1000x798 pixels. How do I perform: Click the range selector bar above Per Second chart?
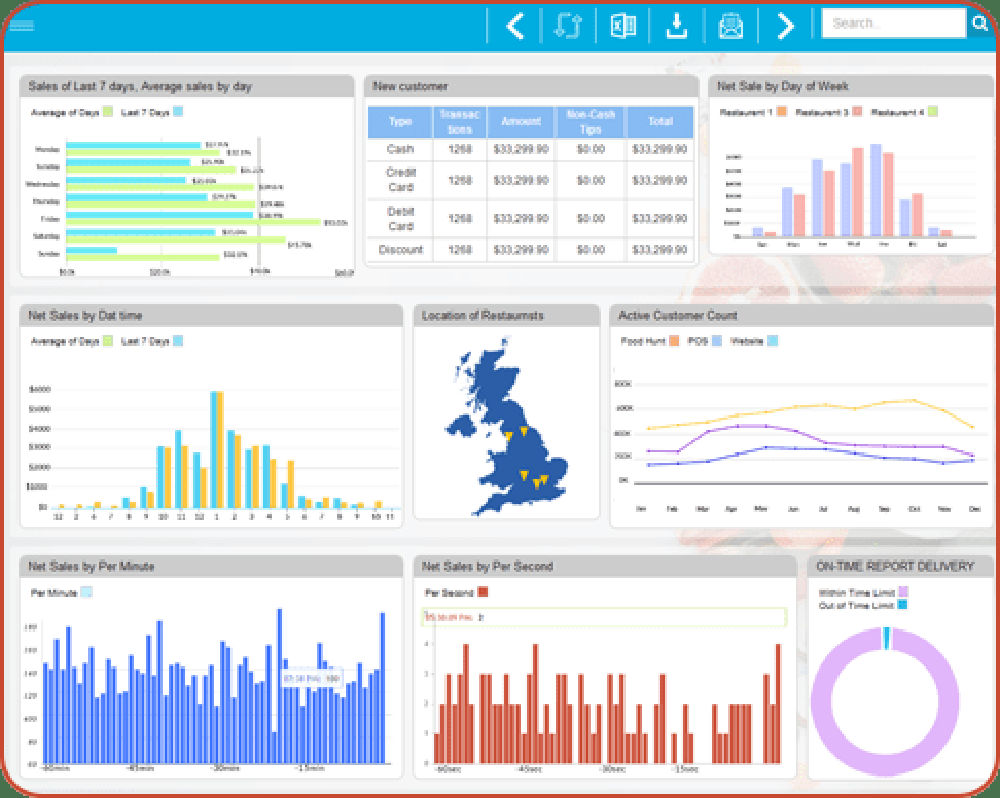(605, 617)
